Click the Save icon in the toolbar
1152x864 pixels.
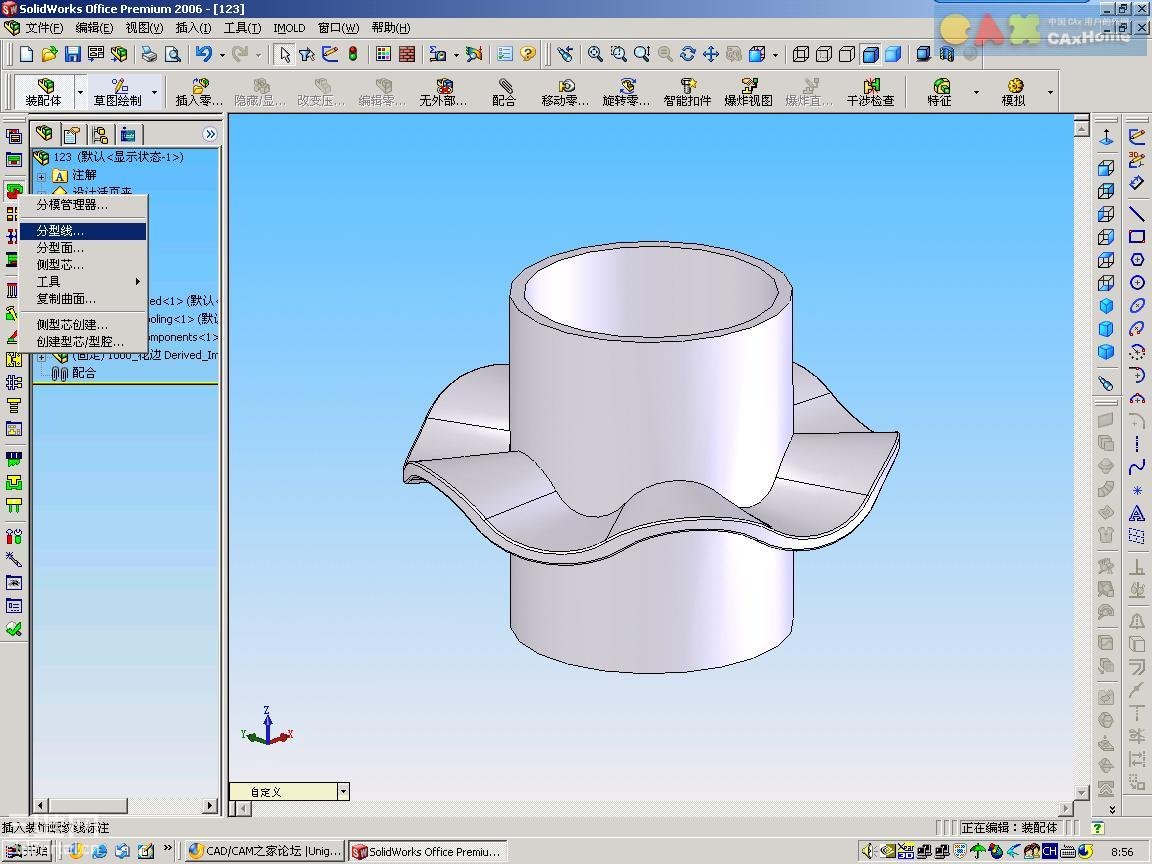(72, 54)
